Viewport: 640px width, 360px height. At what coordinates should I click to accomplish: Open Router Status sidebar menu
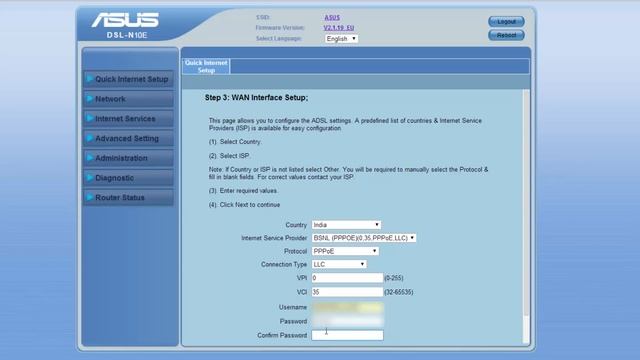pyautogui.click(x=129, y=198)
